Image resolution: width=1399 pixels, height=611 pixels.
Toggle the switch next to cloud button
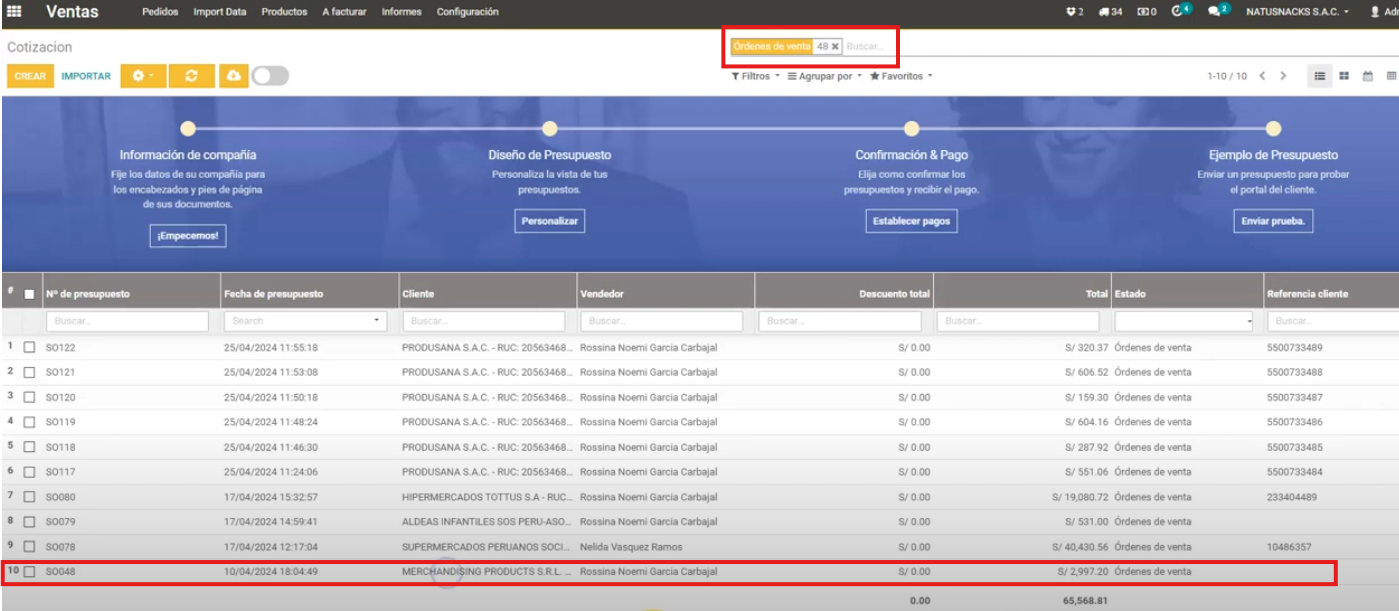point(270,76)
